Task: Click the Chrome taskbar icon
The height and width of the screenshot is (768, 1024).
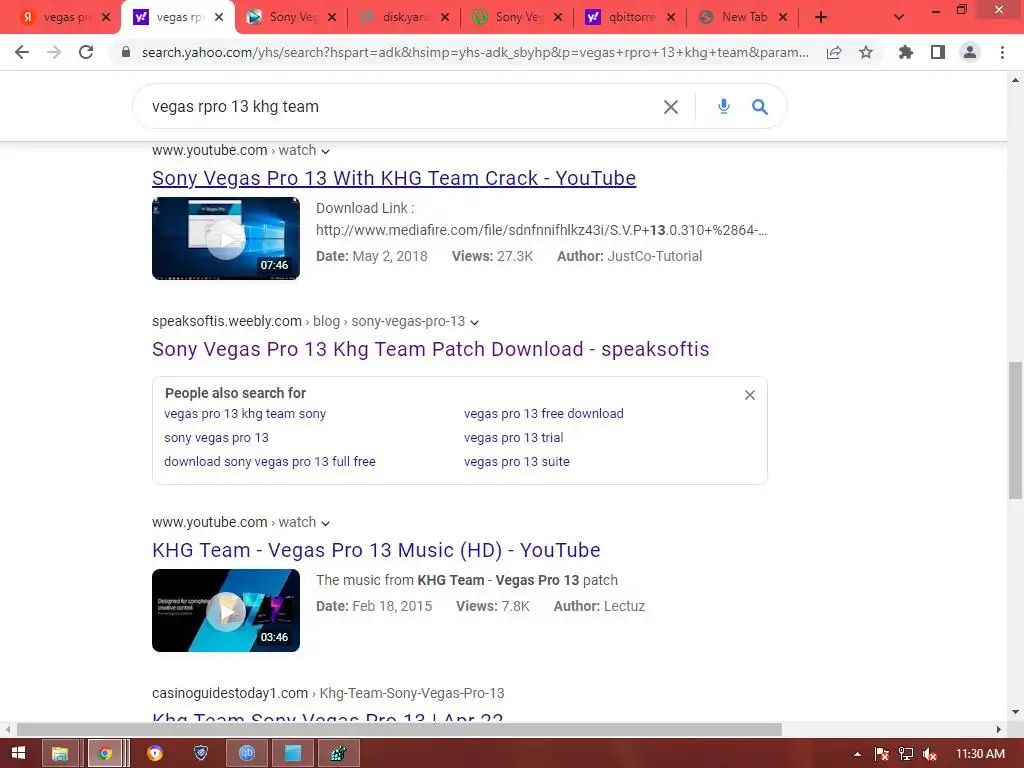Action: tap(105, 754)
